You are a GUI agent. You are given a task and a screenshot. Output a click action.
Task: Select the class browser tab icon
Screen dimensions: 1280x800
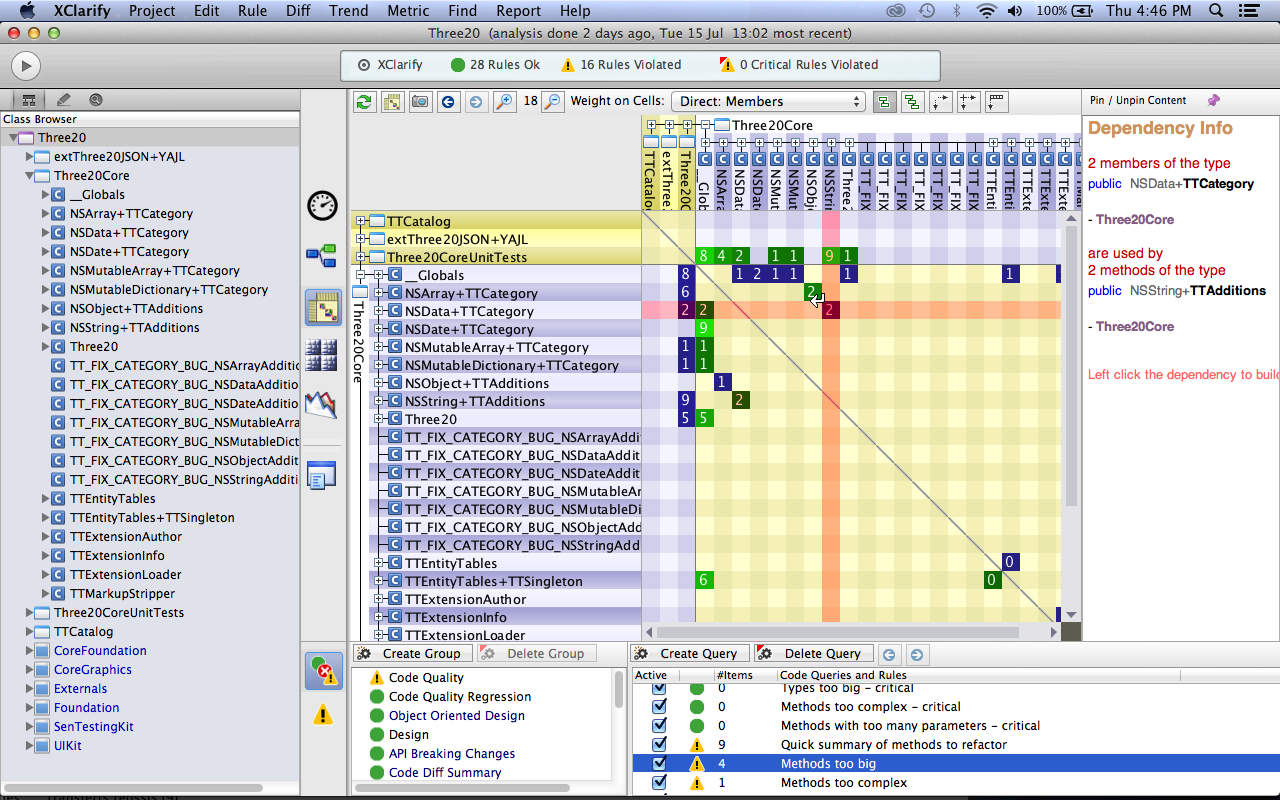[29, 100]
